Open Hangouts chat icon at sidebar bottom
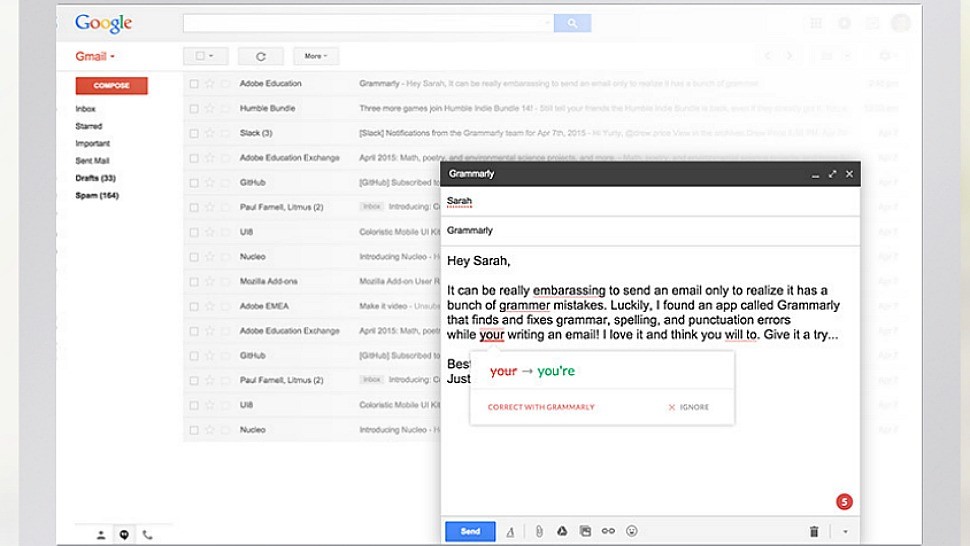970x546 pixels. (x=124, y=535)
